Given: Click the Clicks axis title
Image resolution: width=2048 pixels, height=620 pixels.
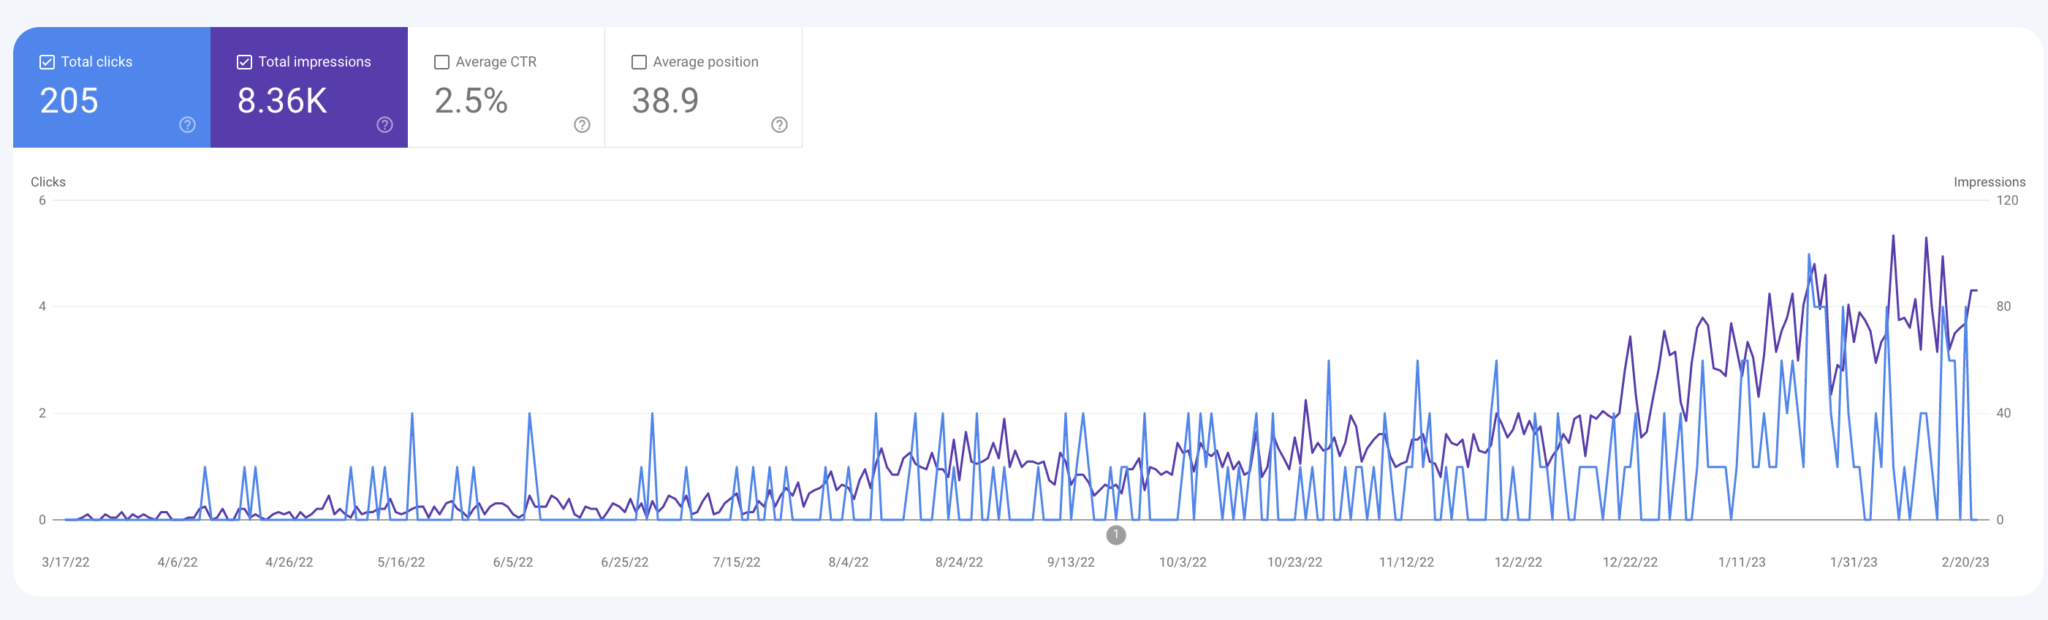Looking at the screenshot, I should (x=48, y=182).
